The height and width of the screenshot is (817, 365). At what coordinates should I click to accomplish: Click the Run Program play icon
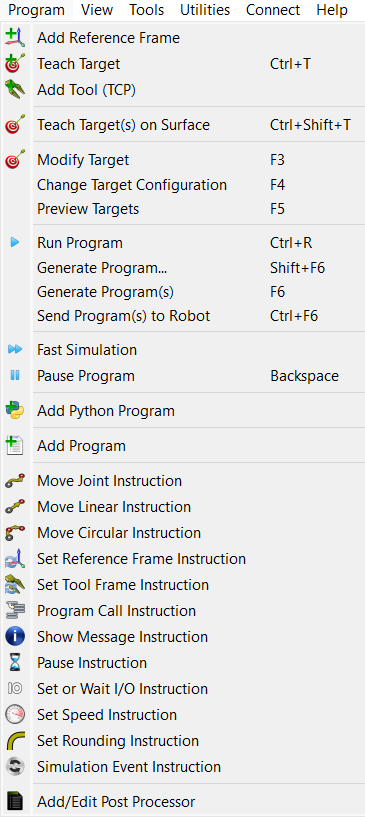[15, 243]
